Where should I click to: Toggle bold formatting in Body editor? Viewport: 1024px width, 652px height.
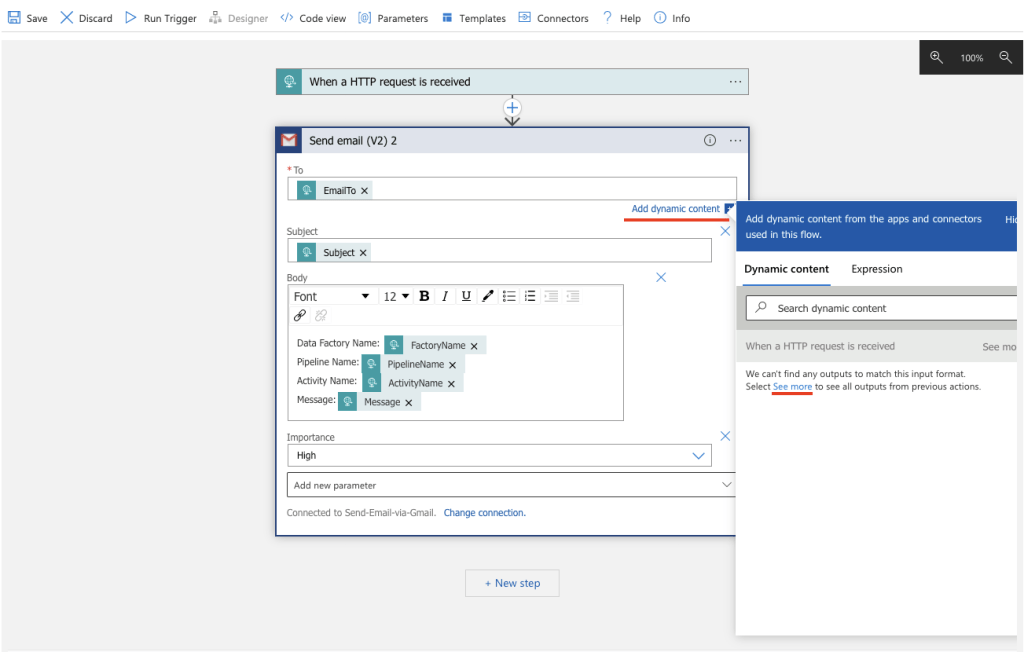pyautogui.click(x=424, y=296)
